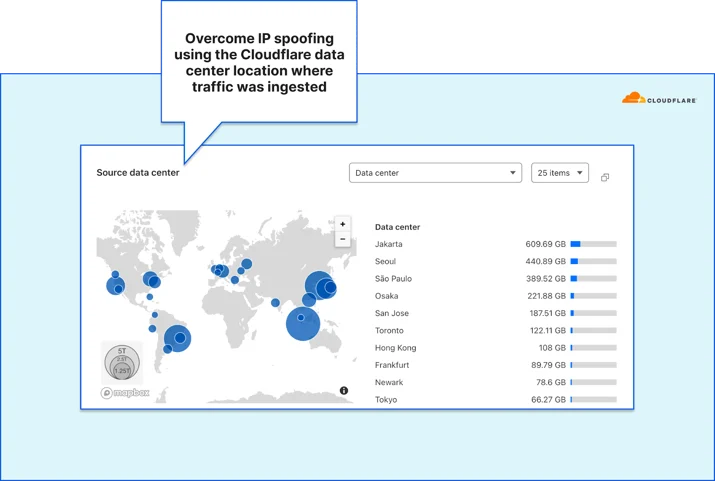Select the São Paulo row label
The image size is (715, 481).
[x=393, y=279]
